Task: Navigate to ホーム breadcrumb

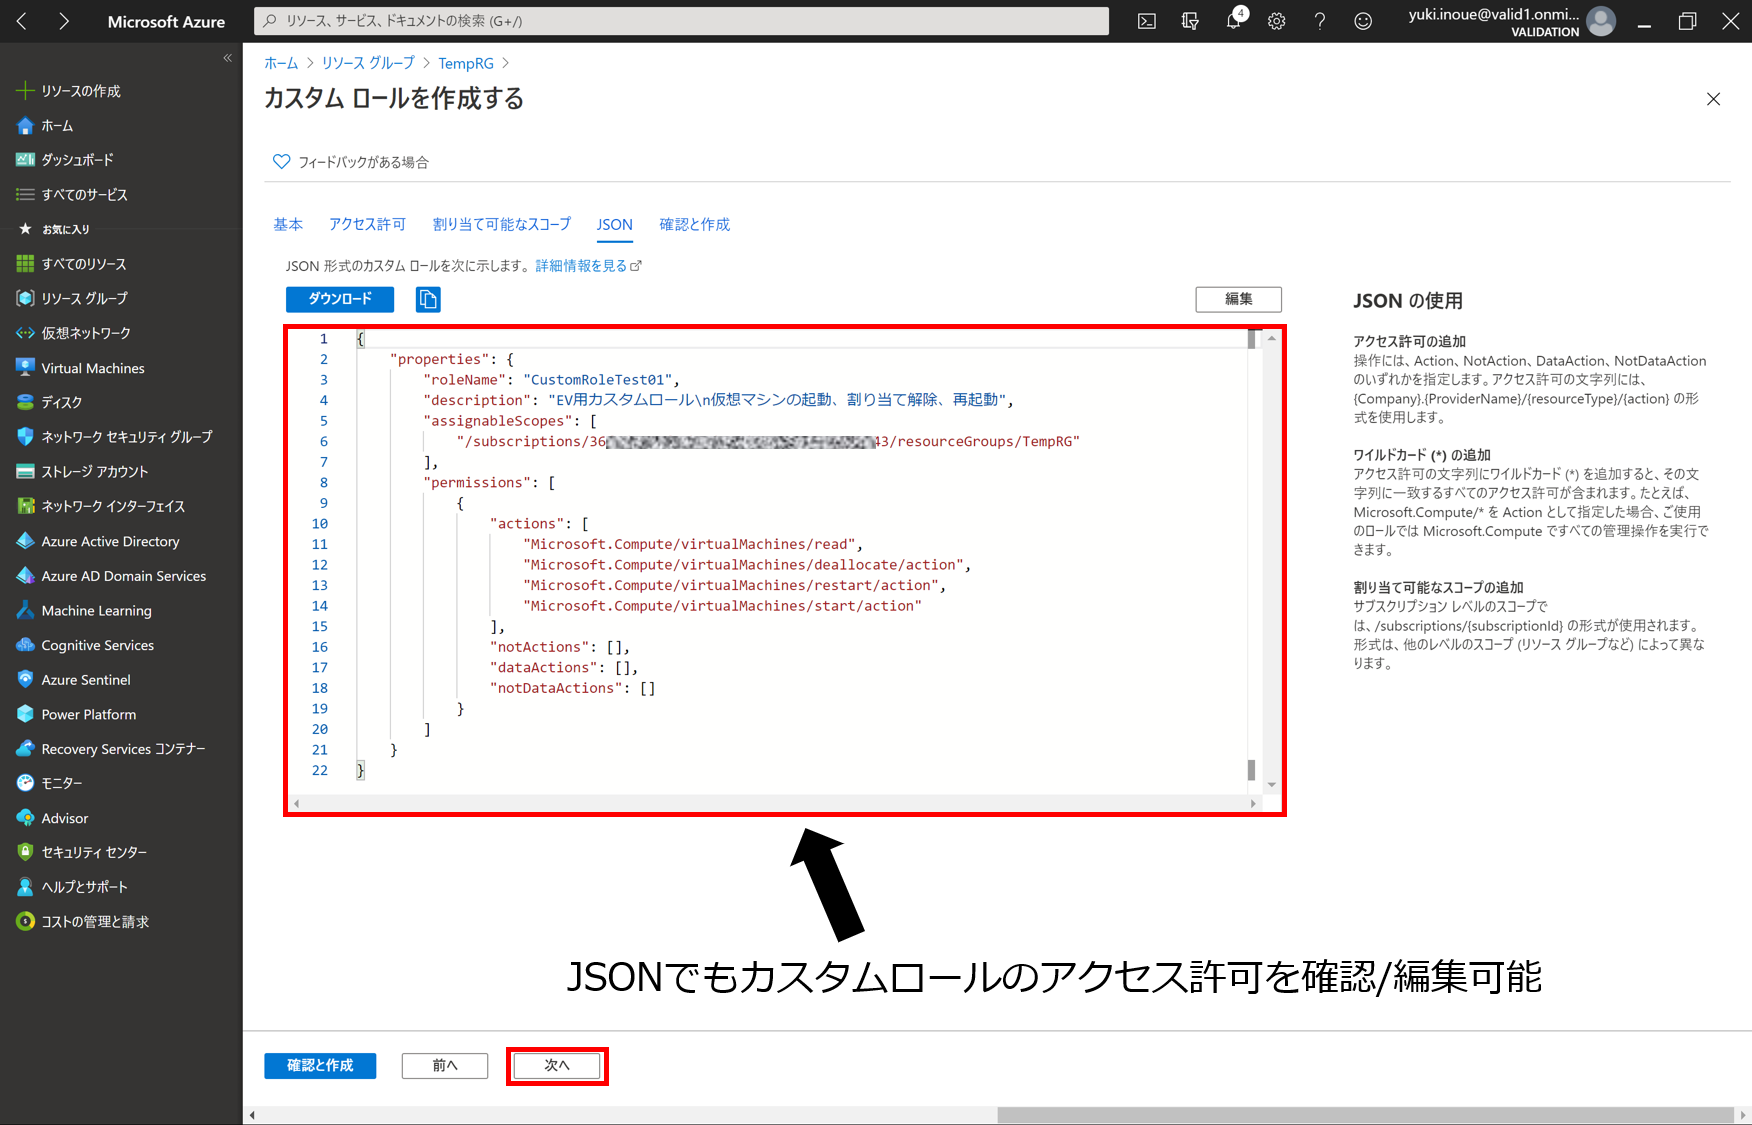Action: pyautogui.click(x=281, y=63)
